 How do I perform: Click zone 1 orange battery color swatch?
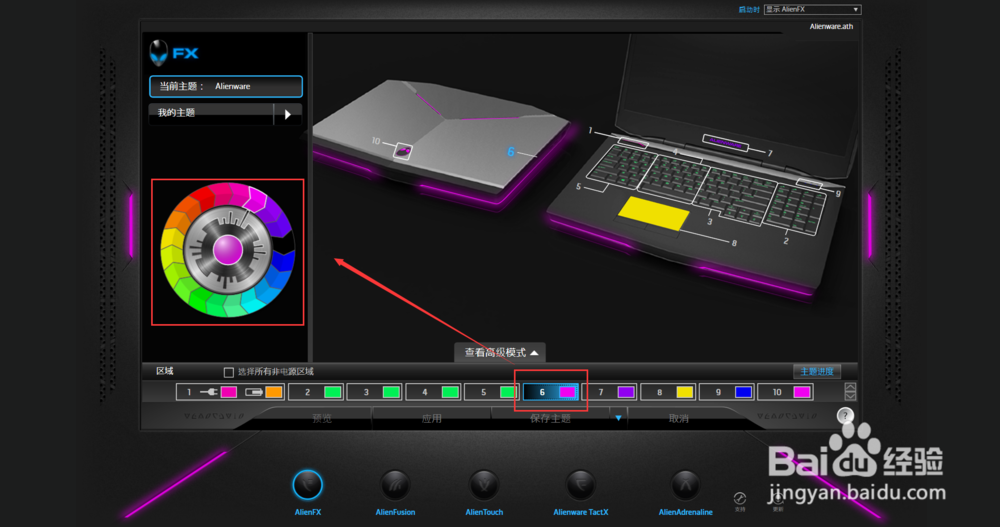click(274, 392)
